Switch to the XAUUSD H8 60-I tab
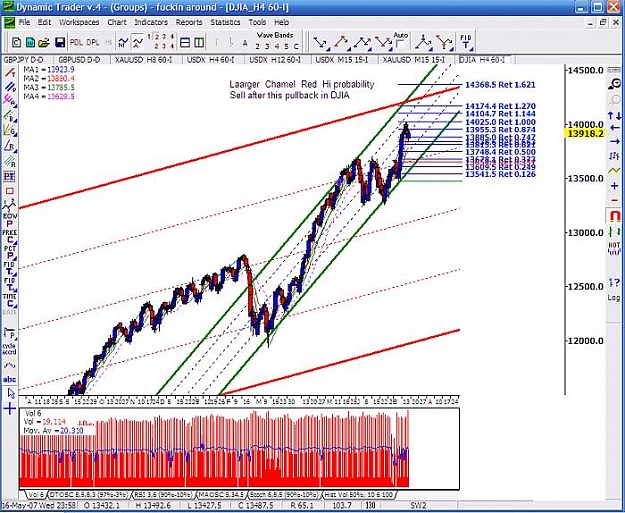 [143, 60]
